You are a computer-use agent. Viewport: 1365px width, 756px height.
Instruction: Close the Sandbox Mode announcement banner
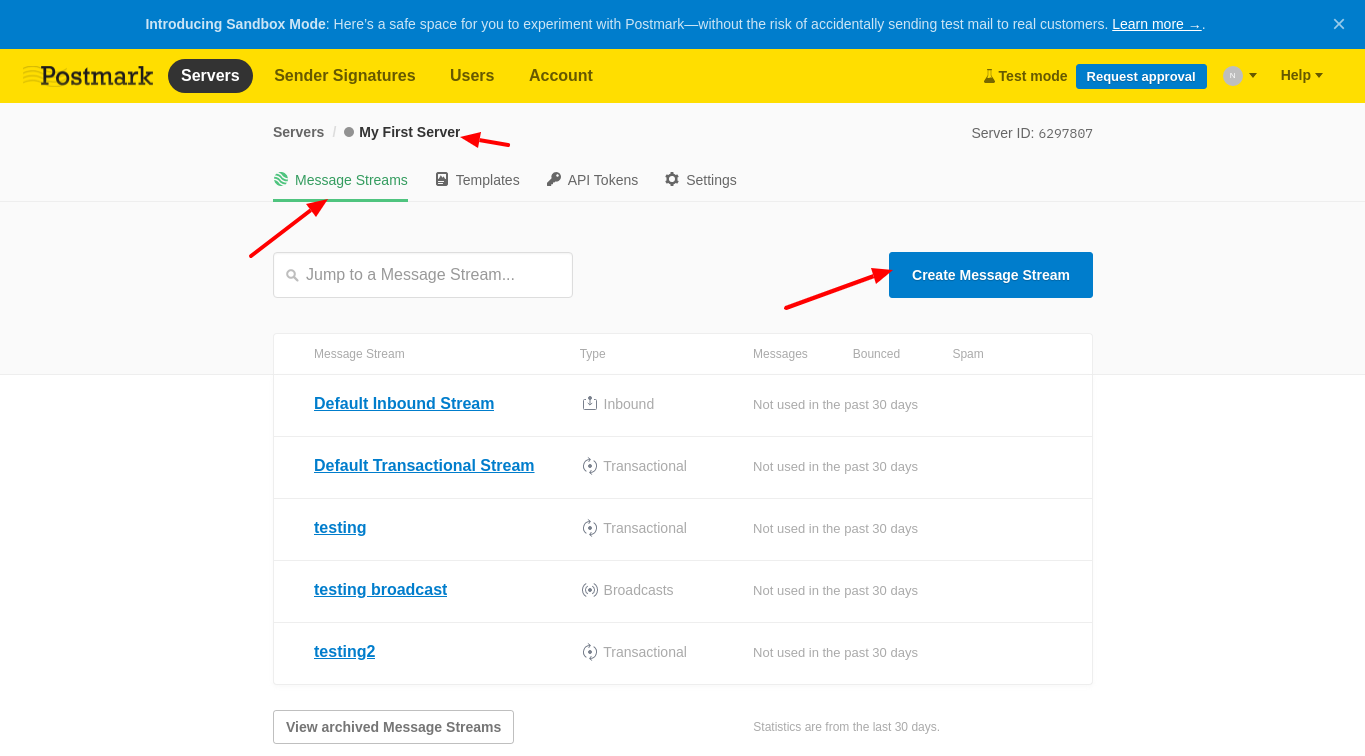(1339, 24)
